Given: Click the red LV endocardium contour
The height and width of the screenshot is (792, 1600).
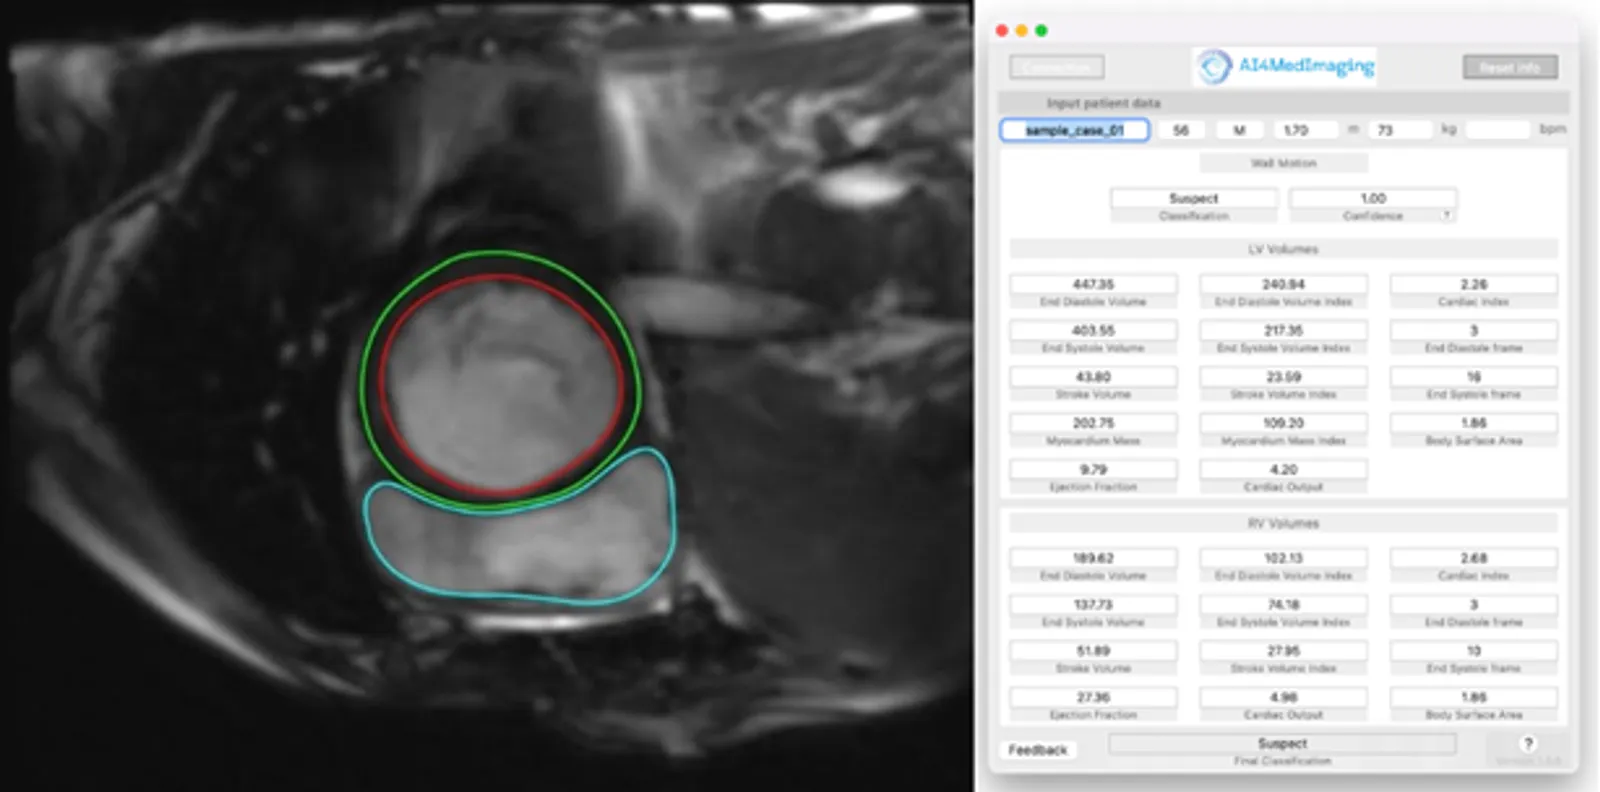Looking at the screenshot, I should [x=379, y=385].
